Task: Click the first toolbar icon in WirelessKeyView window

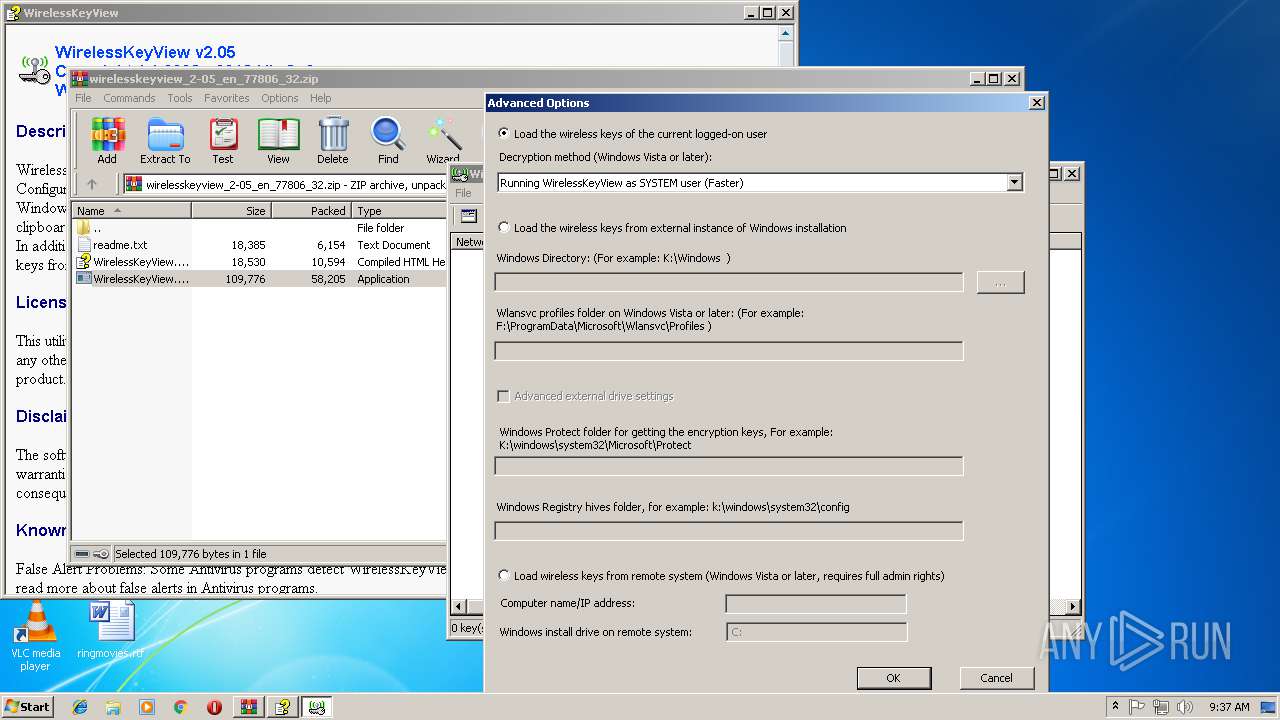Action: [469, 216]
